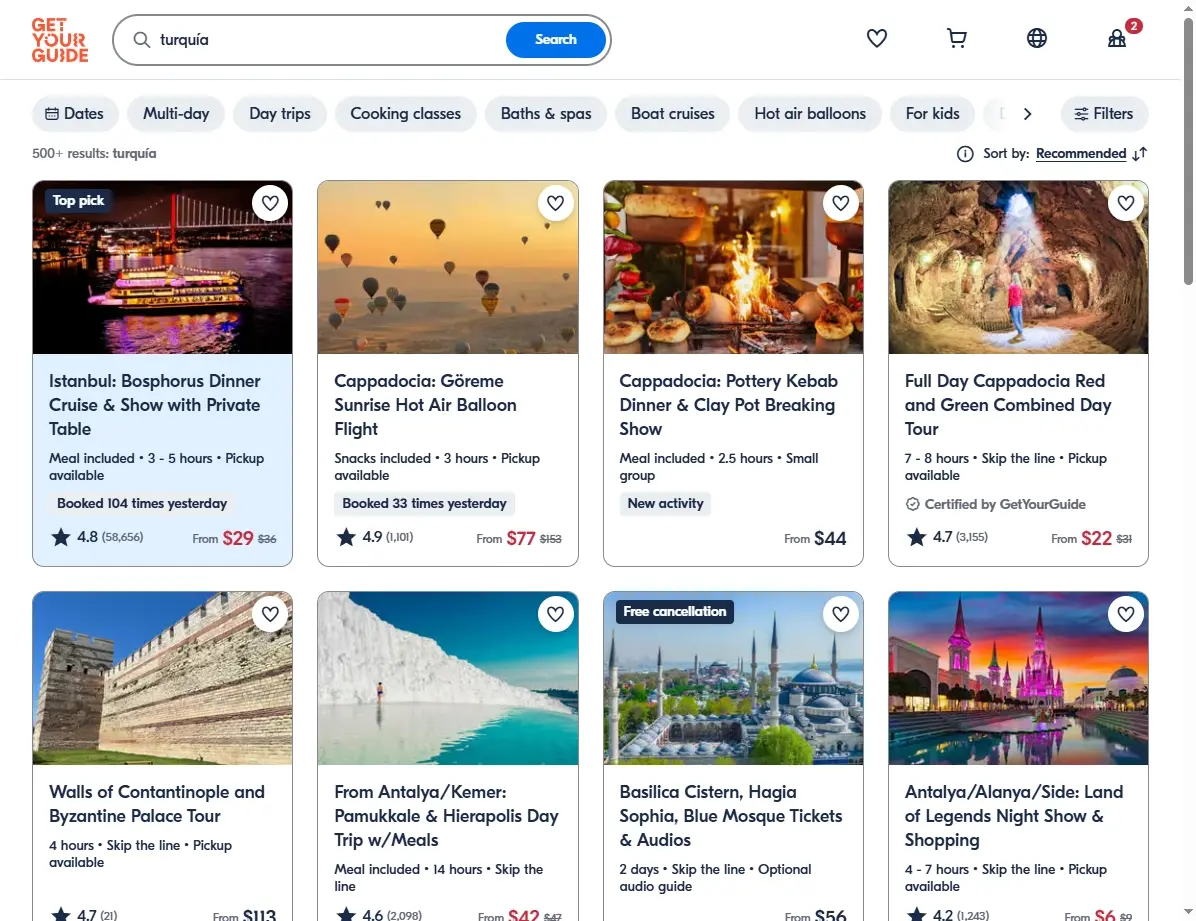The height and width of the screenshot is (921, 1196).
Task: Favorite the Basilica Cistern tickets card
Action: click(841, 614)
